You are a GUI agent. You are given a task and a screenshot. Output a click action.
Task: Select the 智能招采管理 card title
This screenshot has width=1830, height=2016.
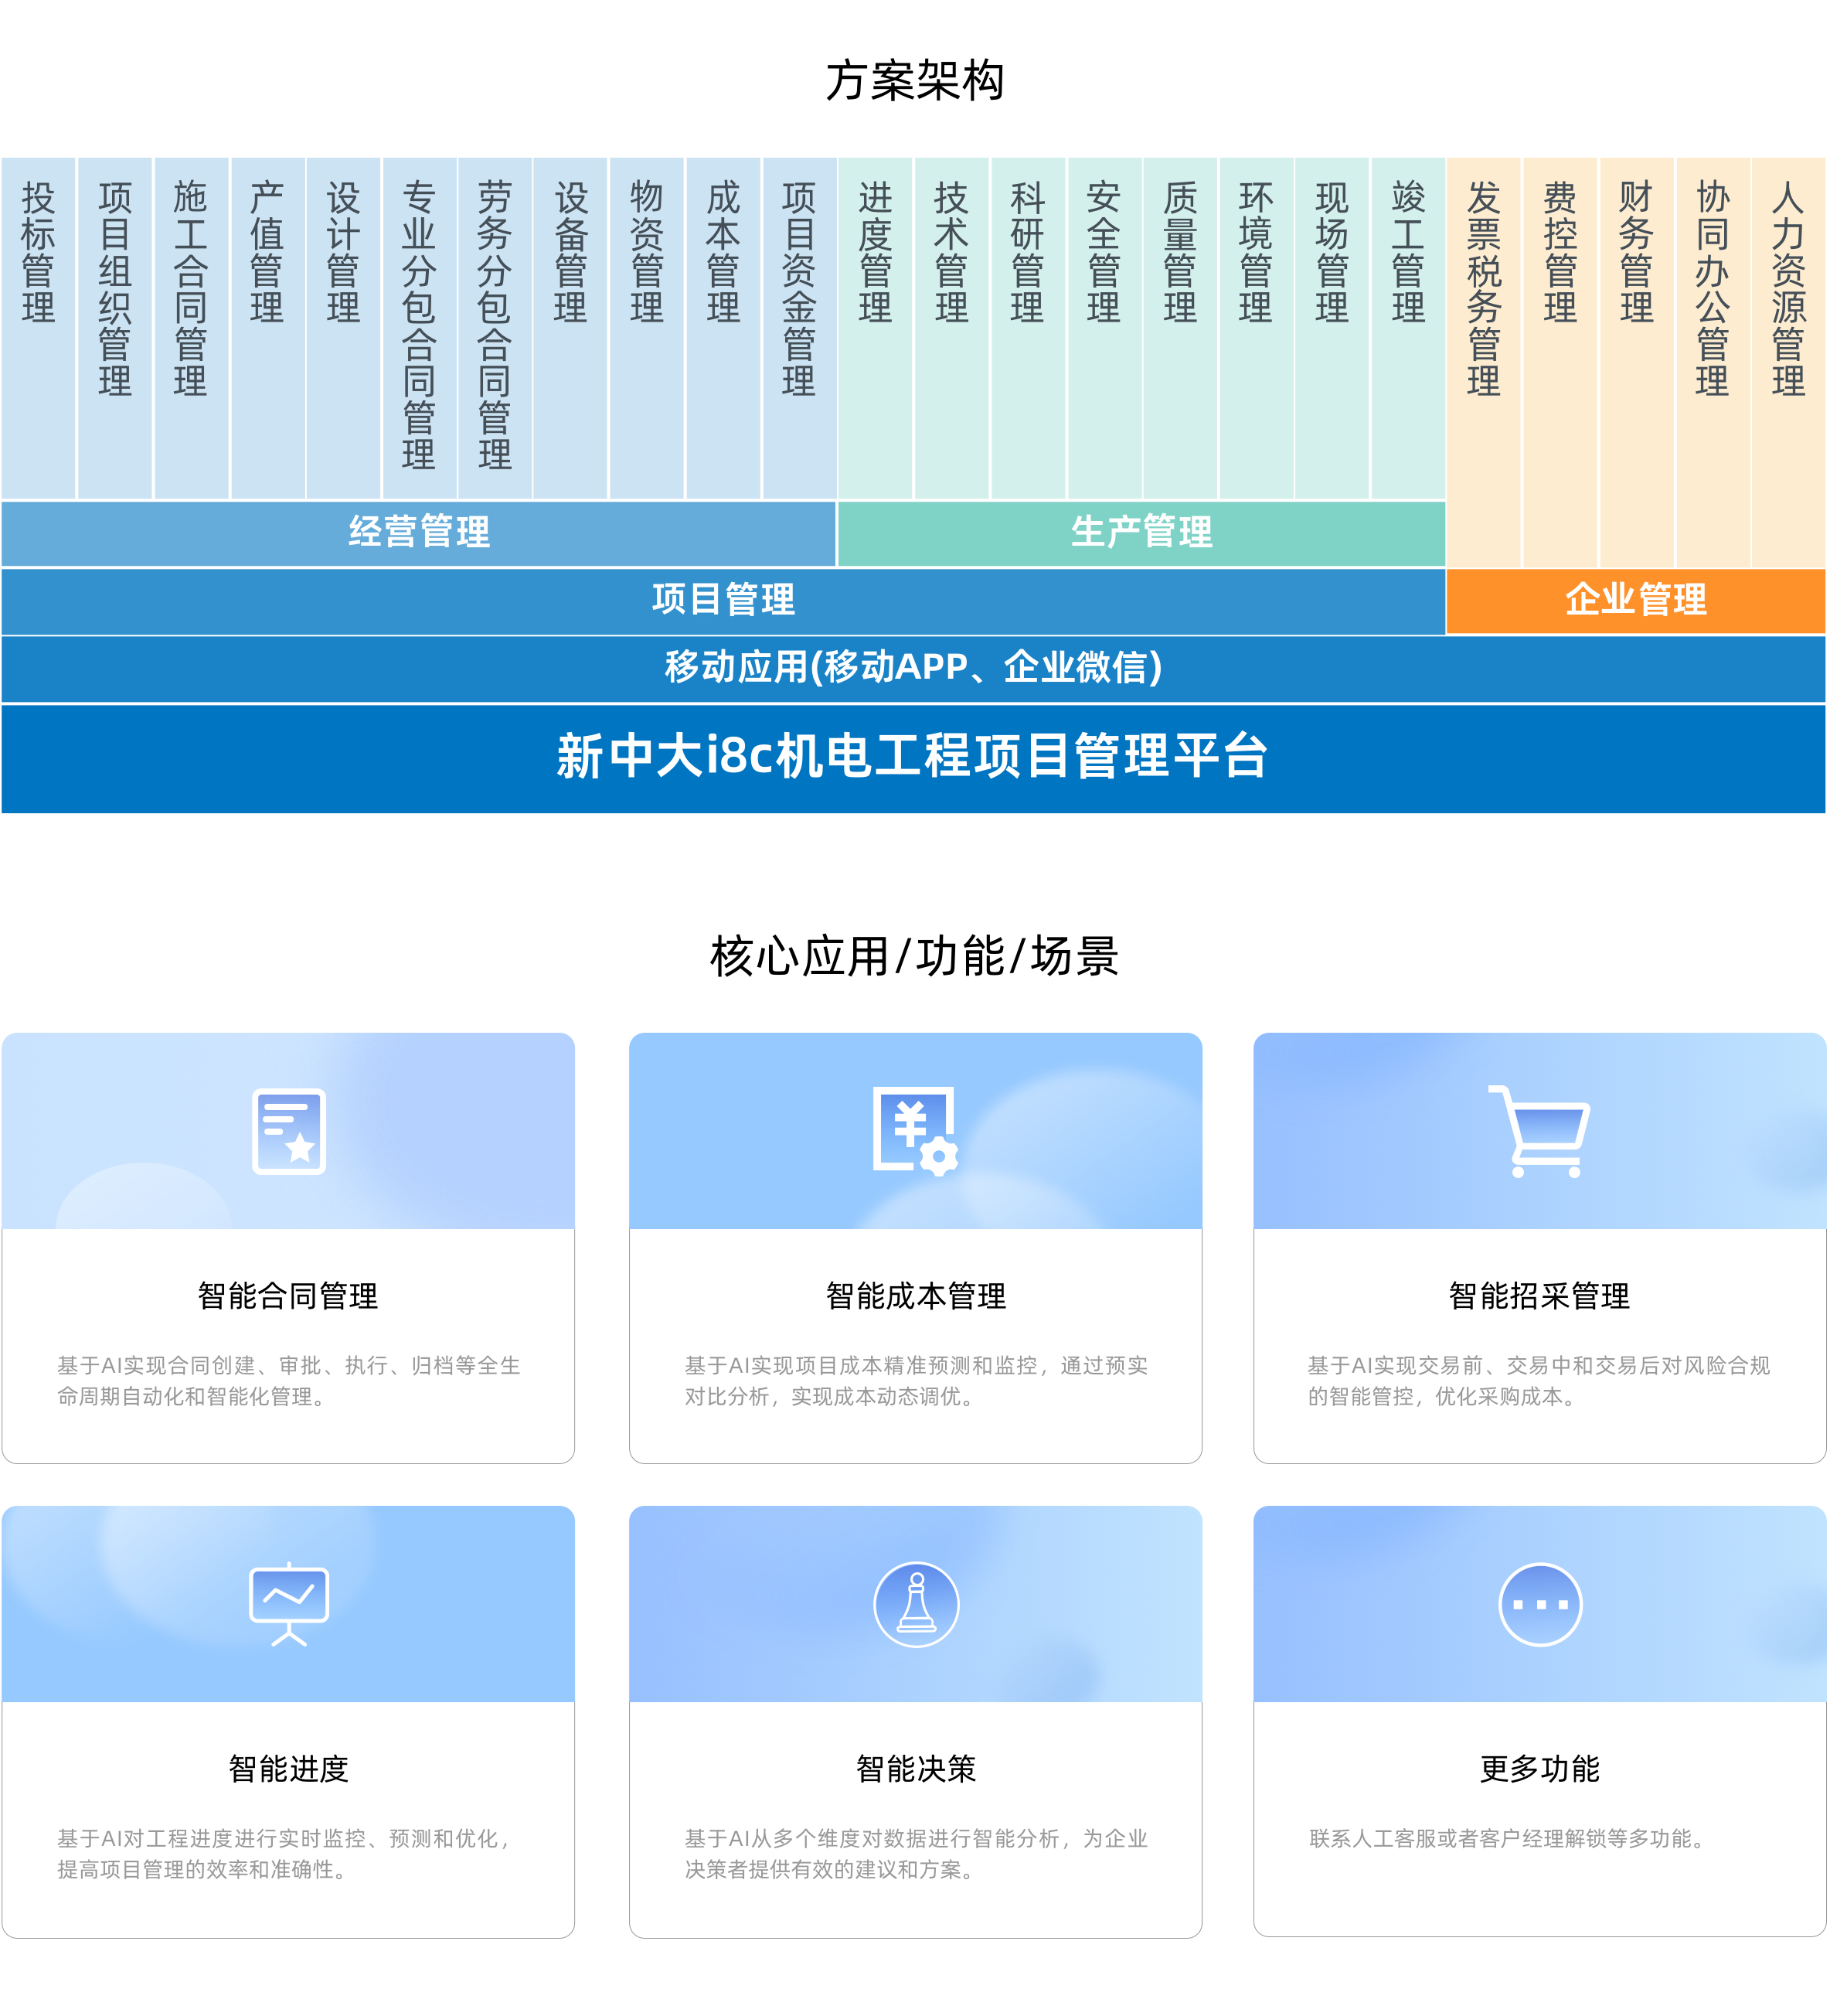coord(1540,1296)
